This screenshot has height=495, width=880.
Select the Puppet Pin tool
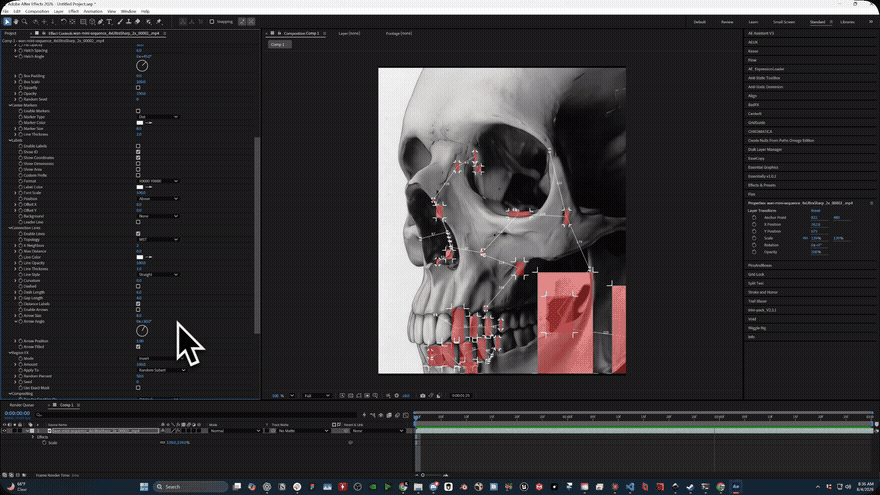tap(159, 22)
